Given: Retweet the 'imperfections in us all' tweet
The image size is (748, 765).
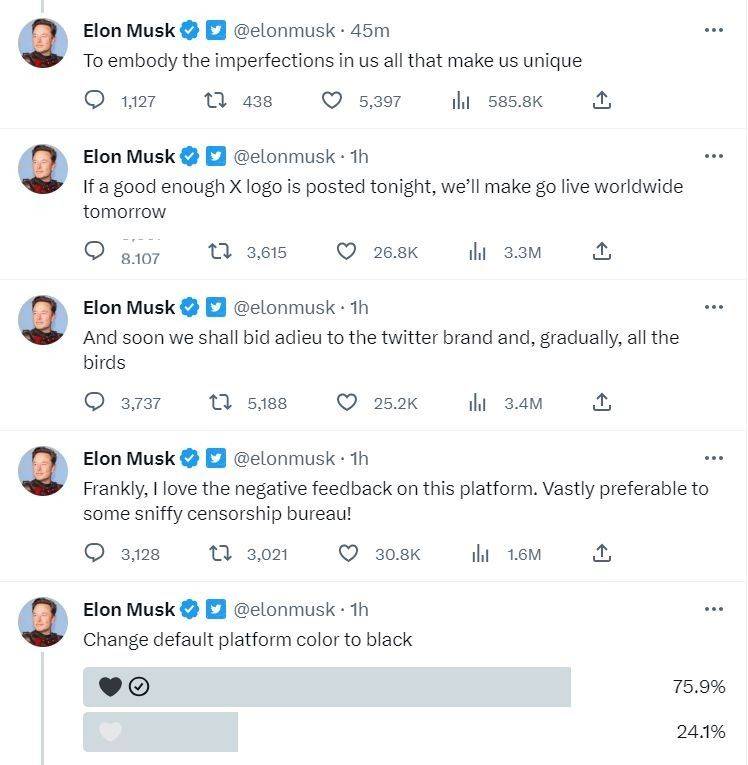Looking at the screenshot, I should 214,100.
